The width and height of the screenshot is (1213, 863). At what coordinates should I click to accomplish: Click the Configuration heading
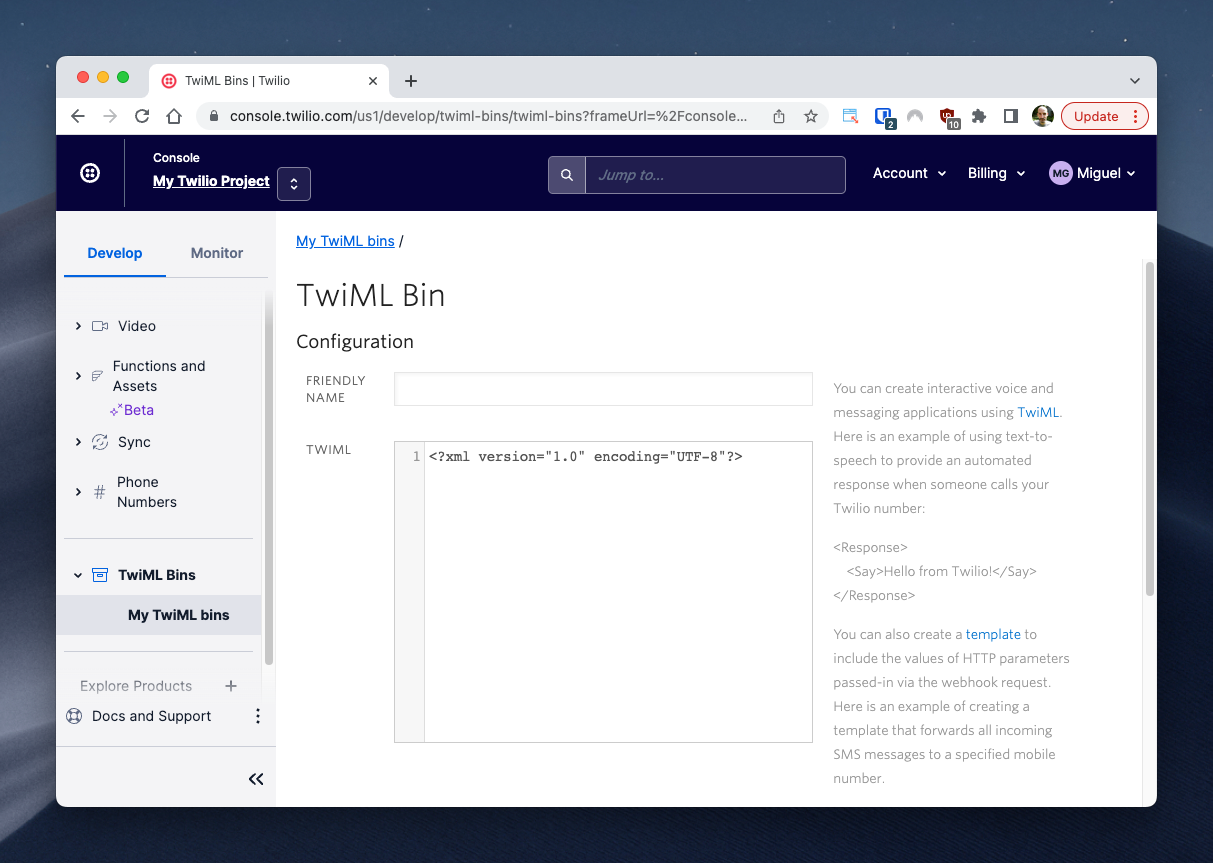click(355, 342)
